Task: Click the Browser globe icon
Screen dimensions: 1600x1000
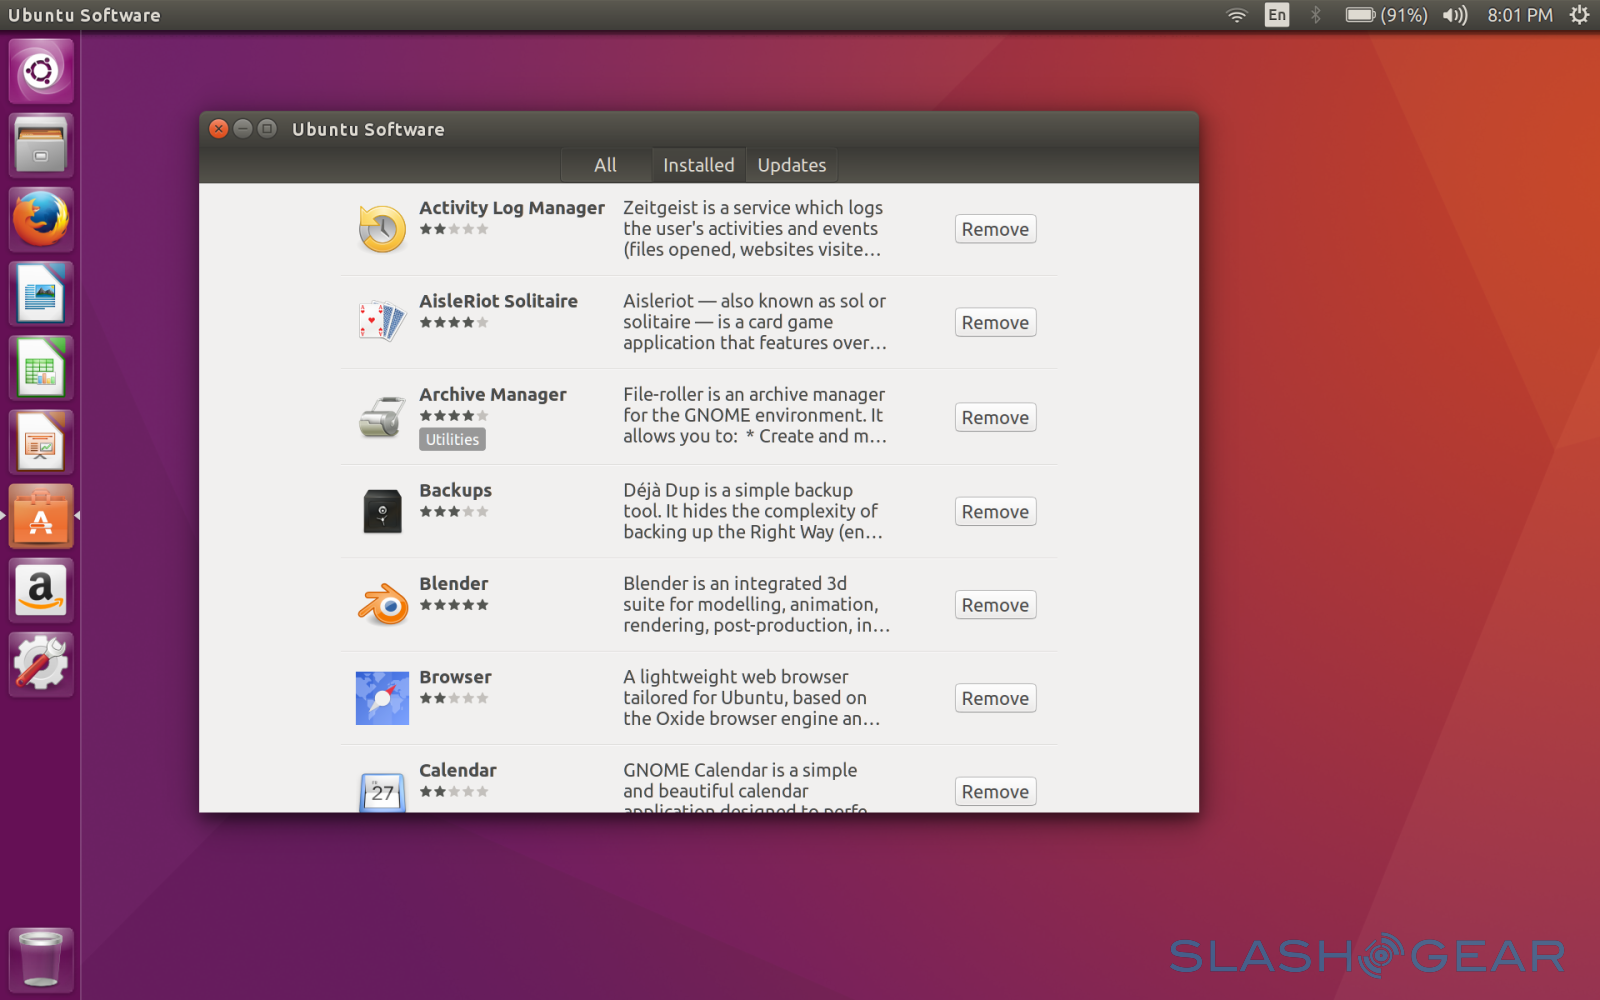Action: click(x=382, y=698)
